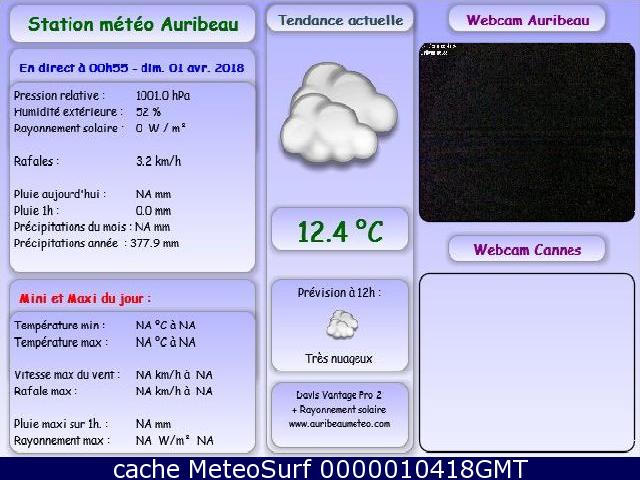
Task: Click the Mini et Maxi du jour heading
Action: point(85,298)
